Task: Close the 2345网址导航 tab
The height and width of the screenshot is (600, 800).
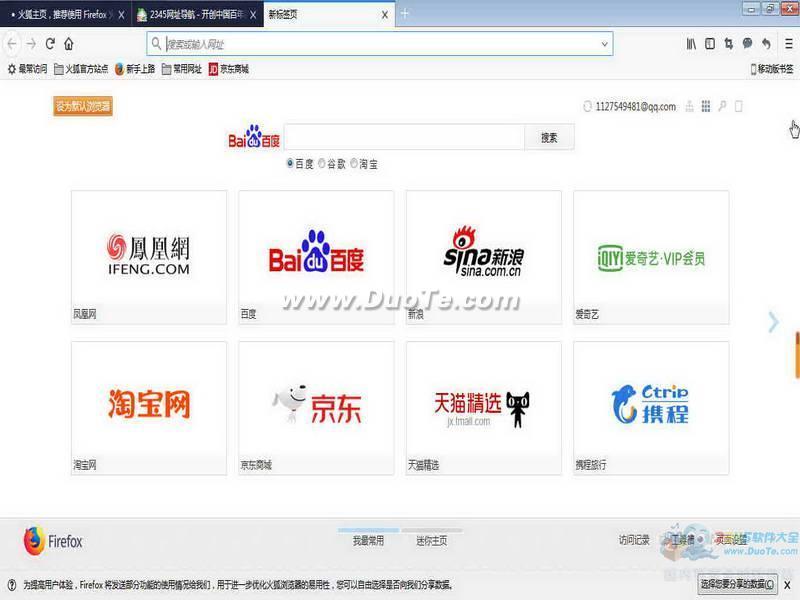Action: click(x=253, y=15)
